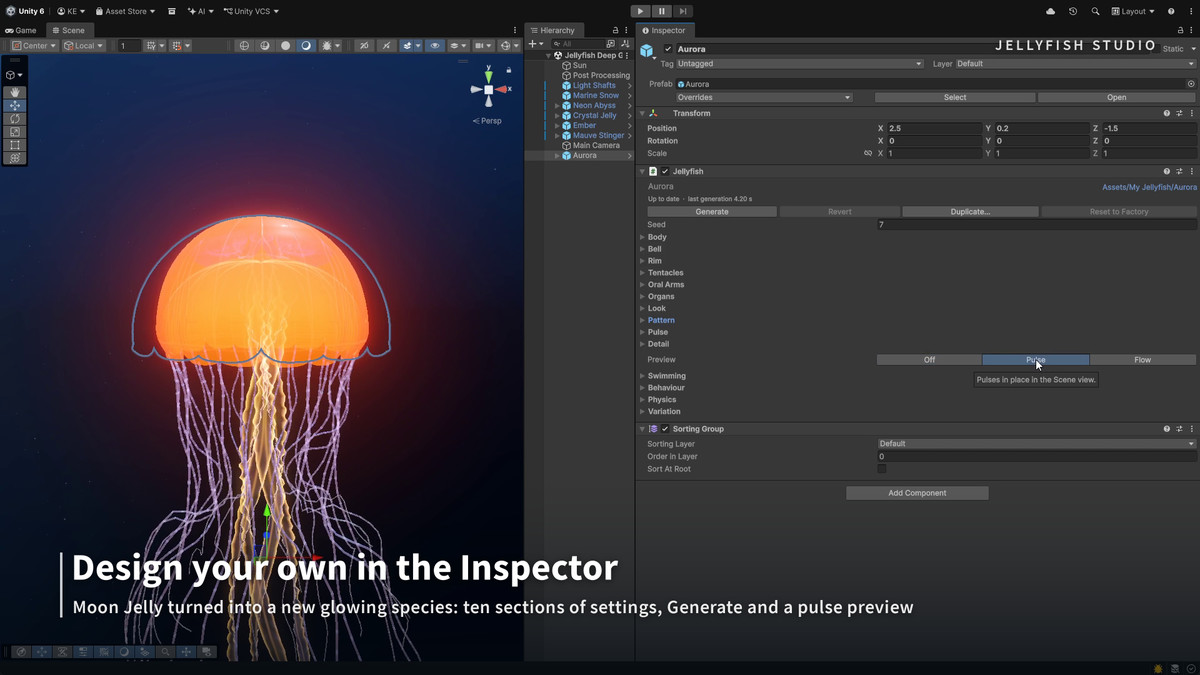This screenshot has width=1200, height=675.
Task: Open the Transform component help icon
Action: click(x=1167, y=113)
